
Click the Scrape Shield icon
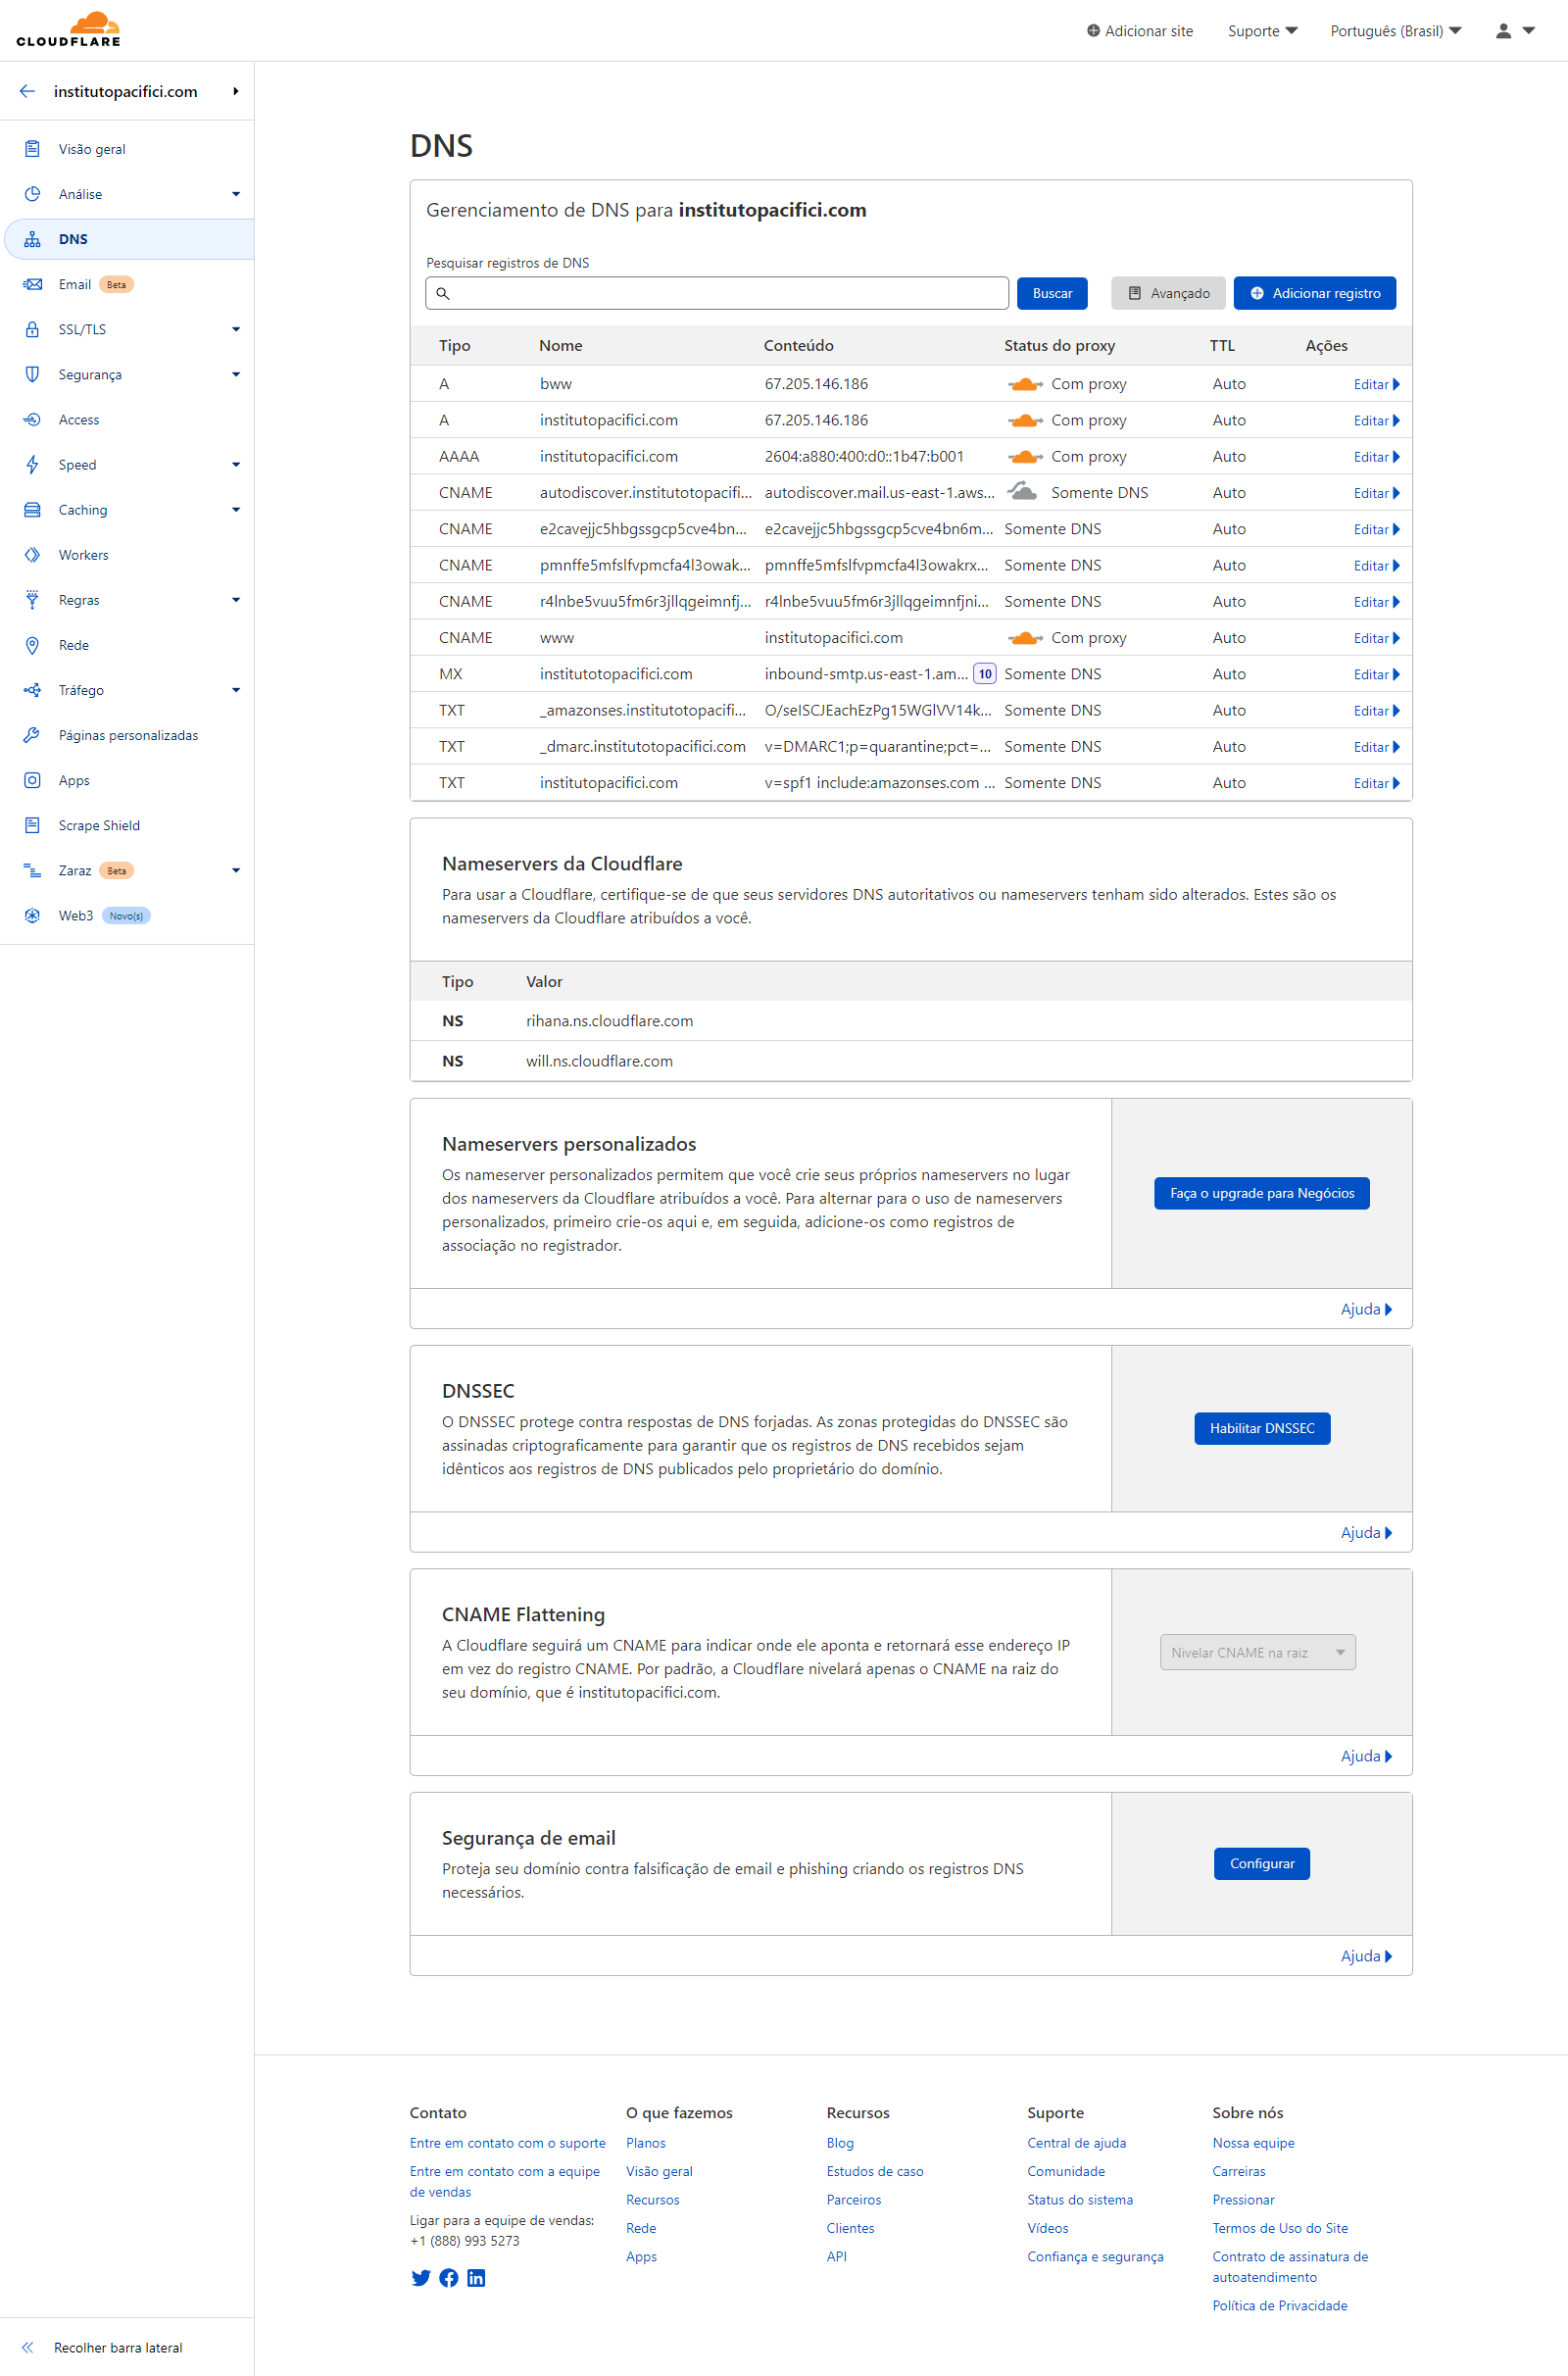pos(32,825)
